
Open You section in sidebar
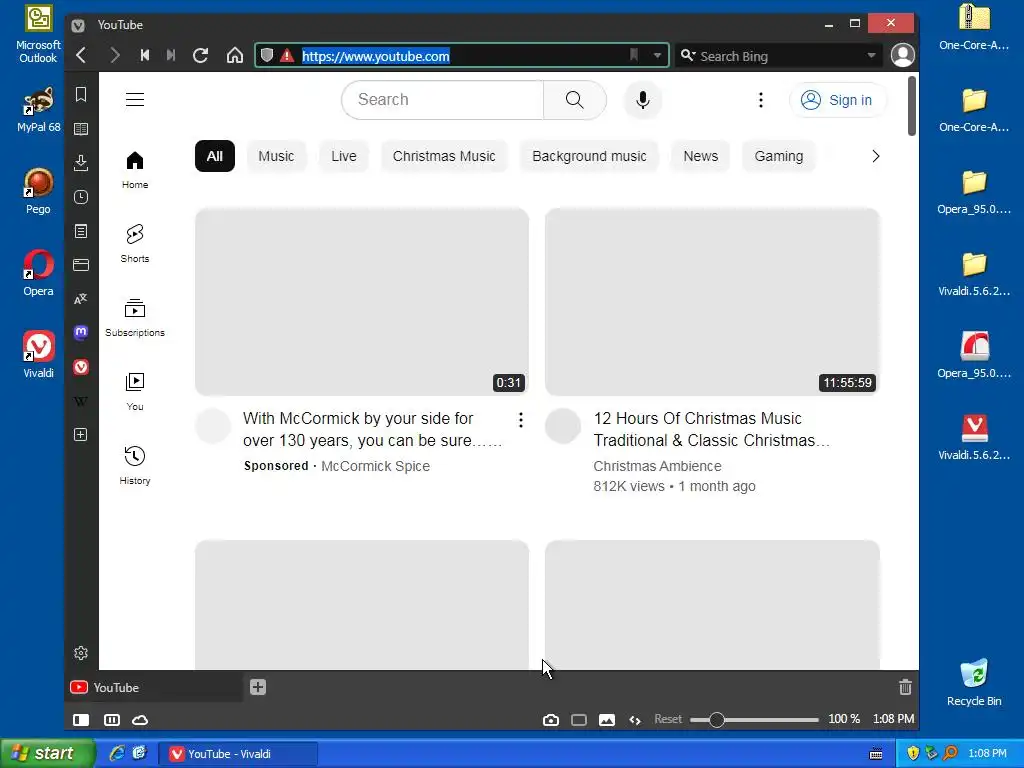pos(135,391)
